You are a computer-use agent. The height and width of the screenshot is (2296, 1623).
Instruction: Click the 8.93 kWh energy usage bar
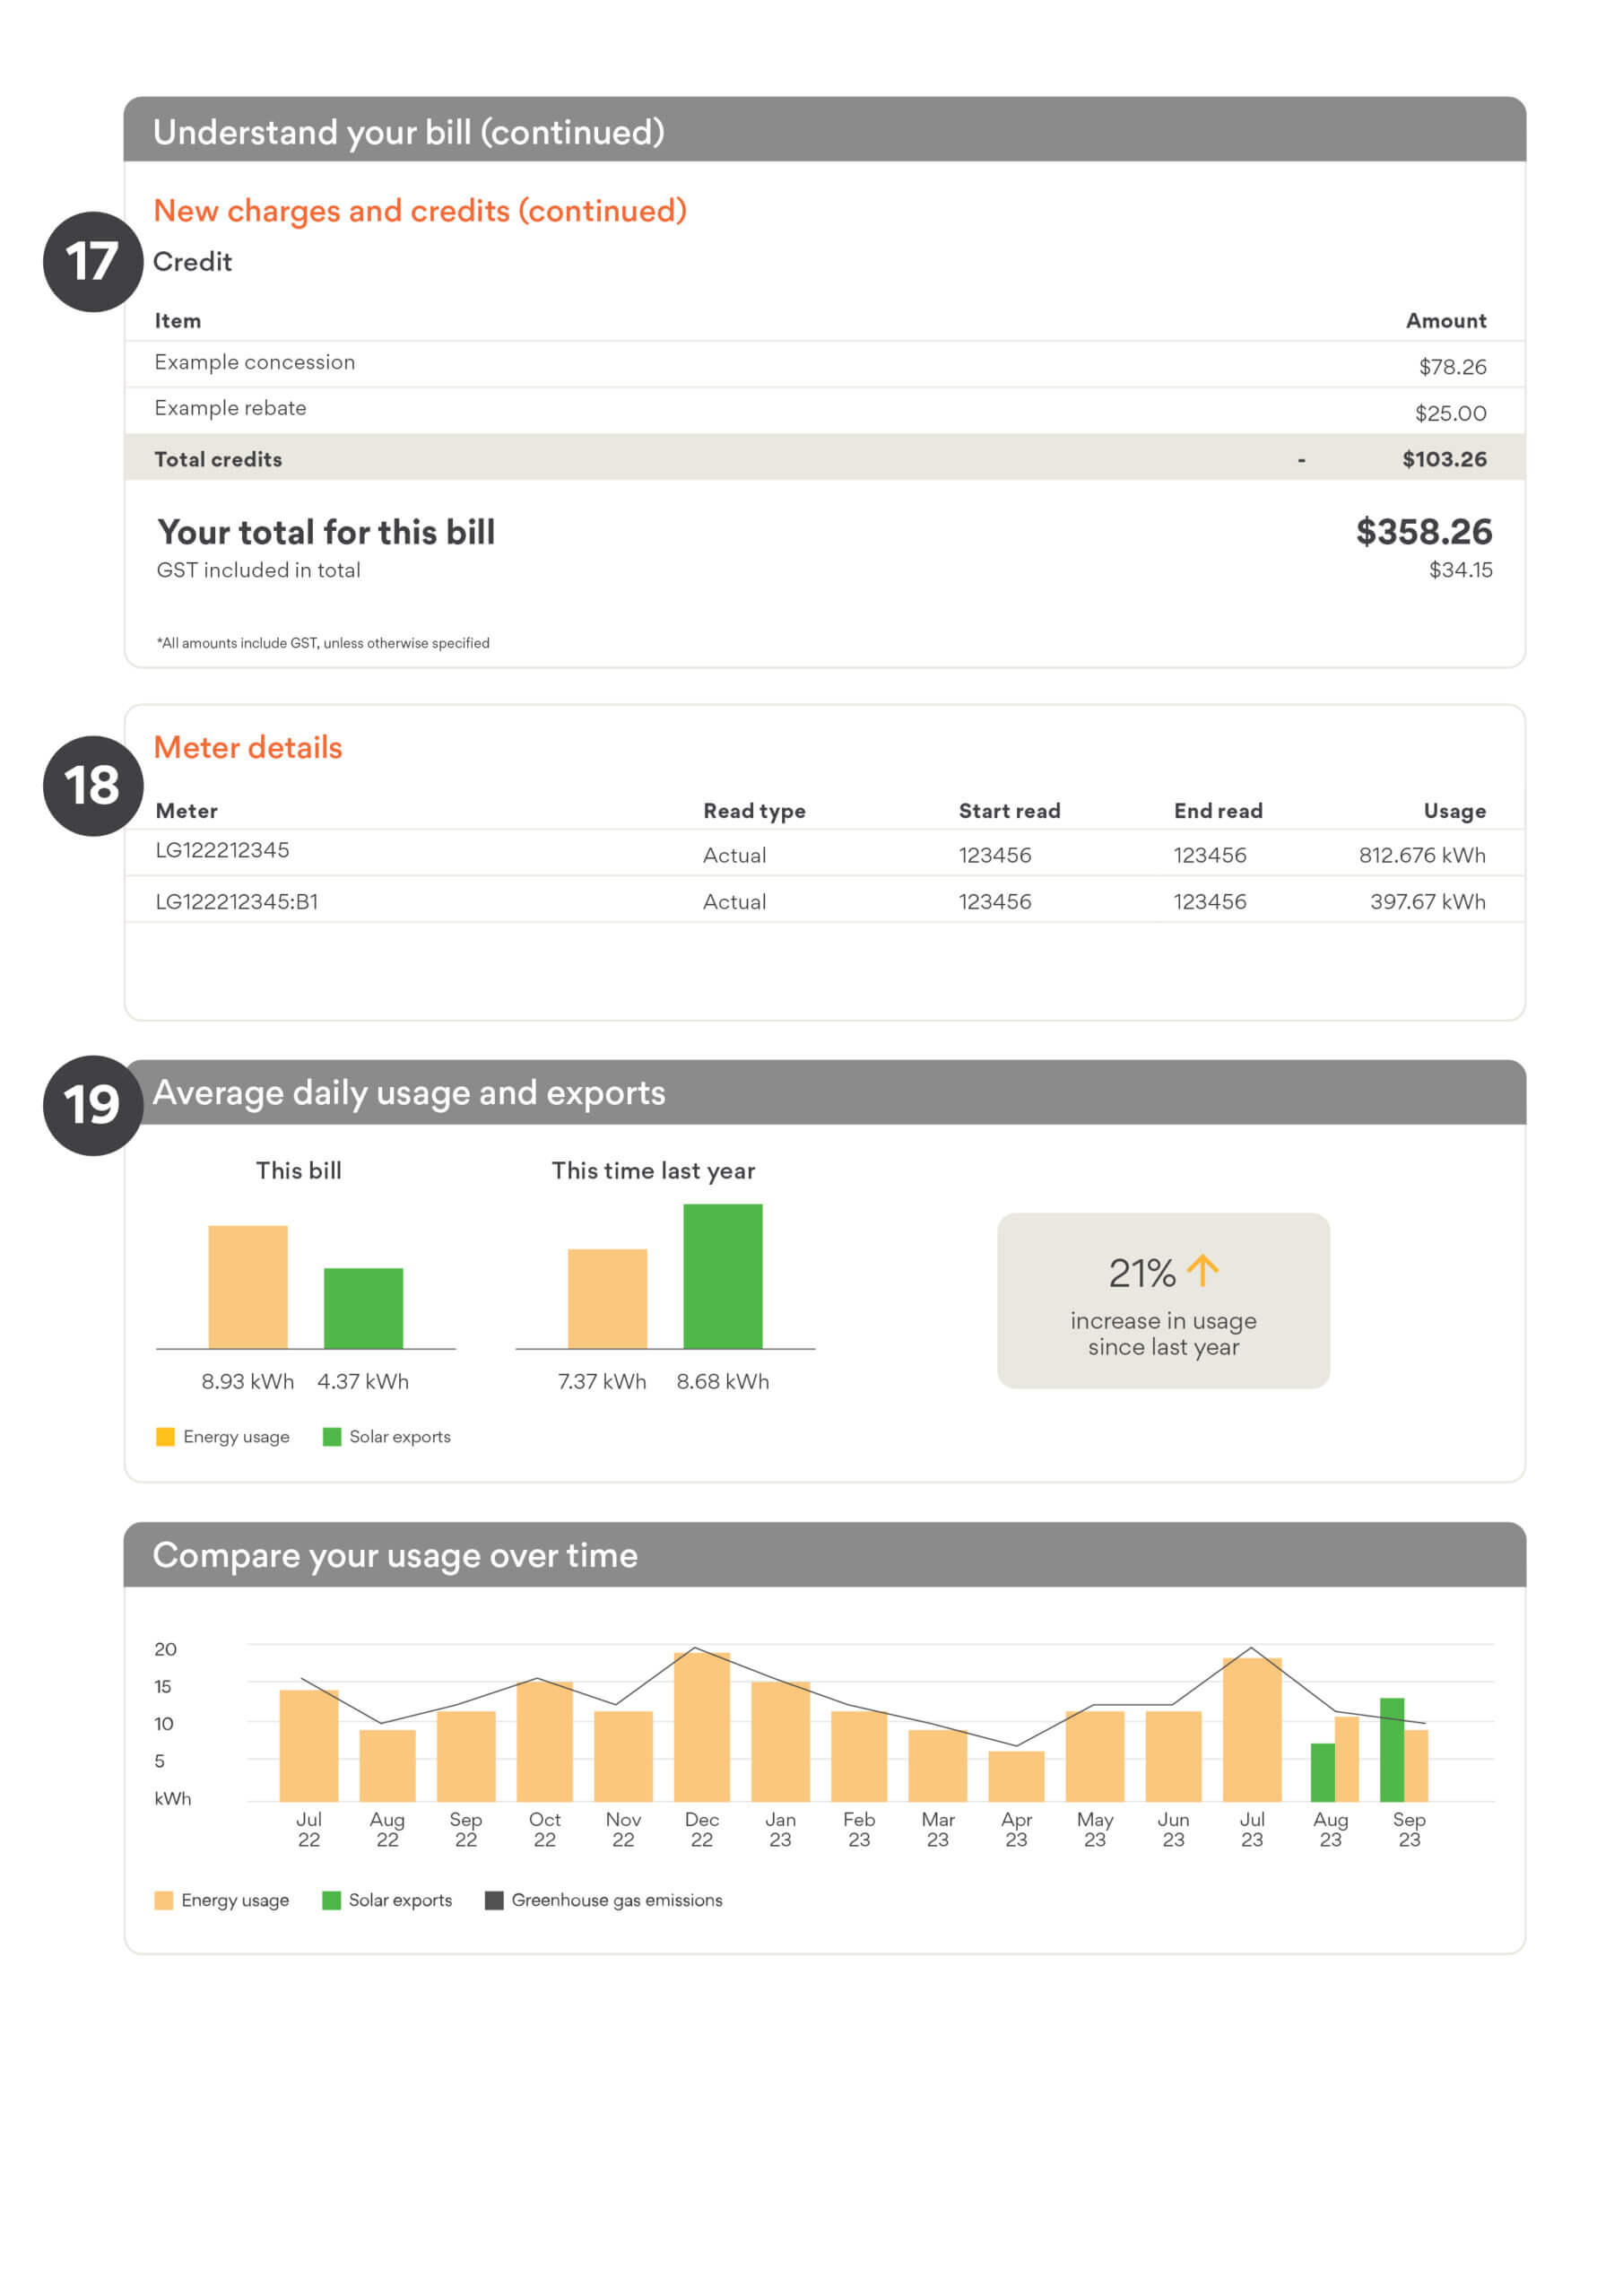[247, 1287]
